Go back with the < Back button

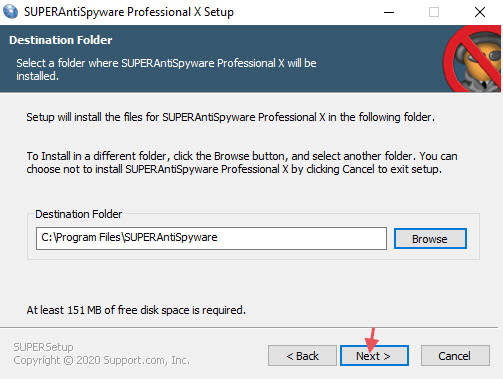click(x=302, y=356)
